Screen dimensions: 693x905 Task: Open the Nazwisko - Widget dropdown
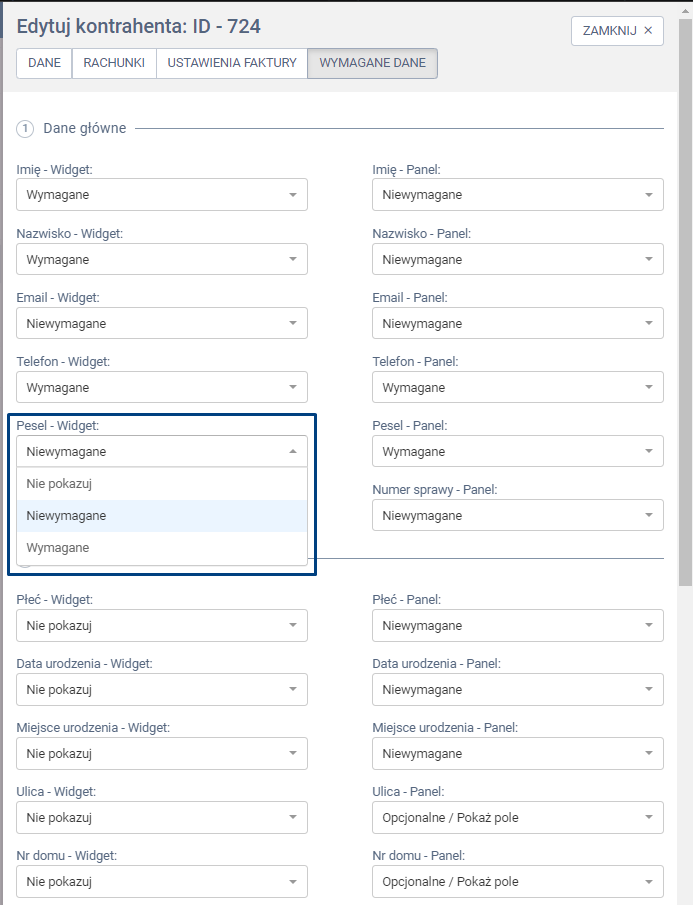point(162,259)
